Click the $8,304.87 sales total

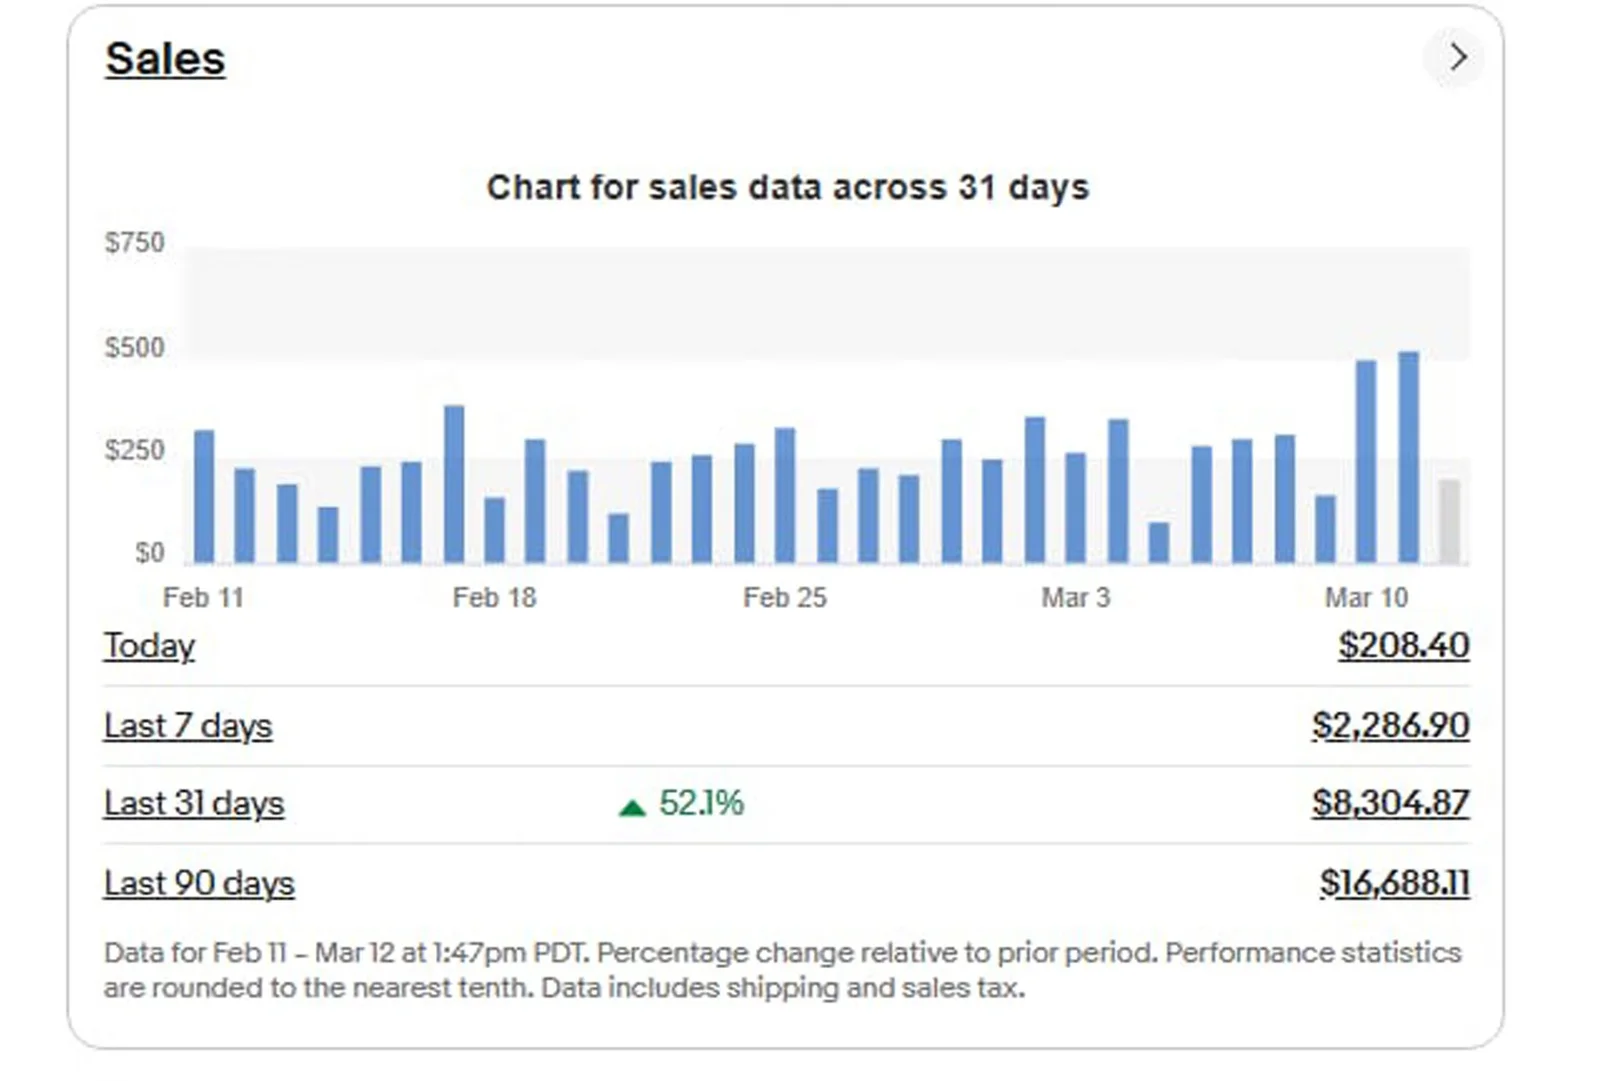tap(1390, 803)
